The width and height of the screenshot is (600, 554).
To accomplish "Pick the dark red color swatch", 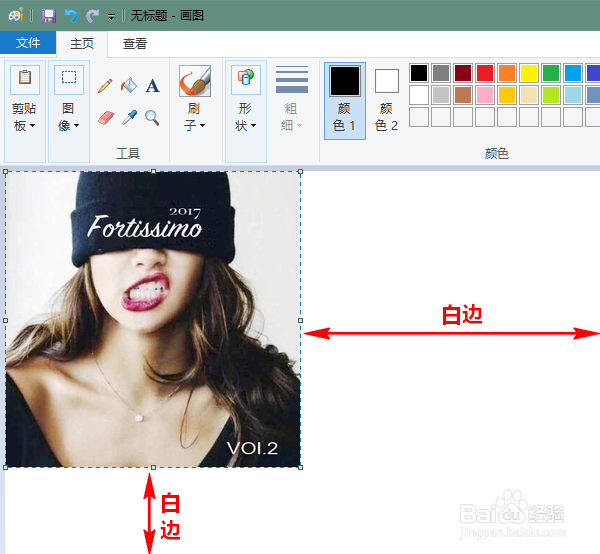I will [463, 73].
